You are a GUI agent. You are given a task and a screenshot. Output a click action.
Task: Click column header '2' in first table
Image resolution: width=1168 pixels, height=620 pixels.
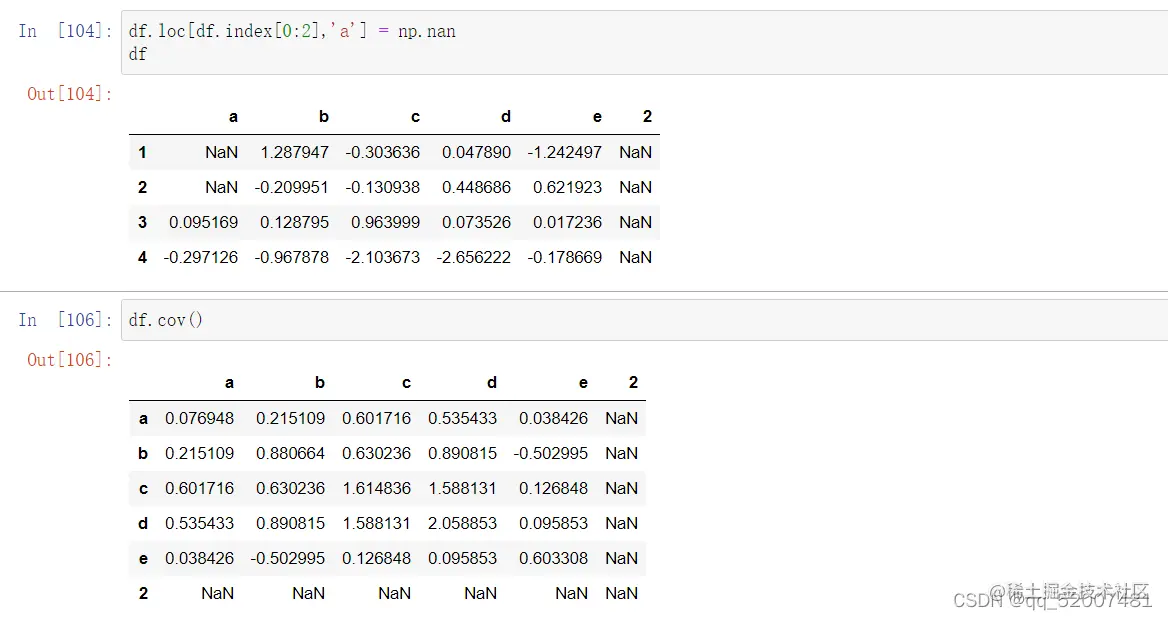click(x=647, y=117)
